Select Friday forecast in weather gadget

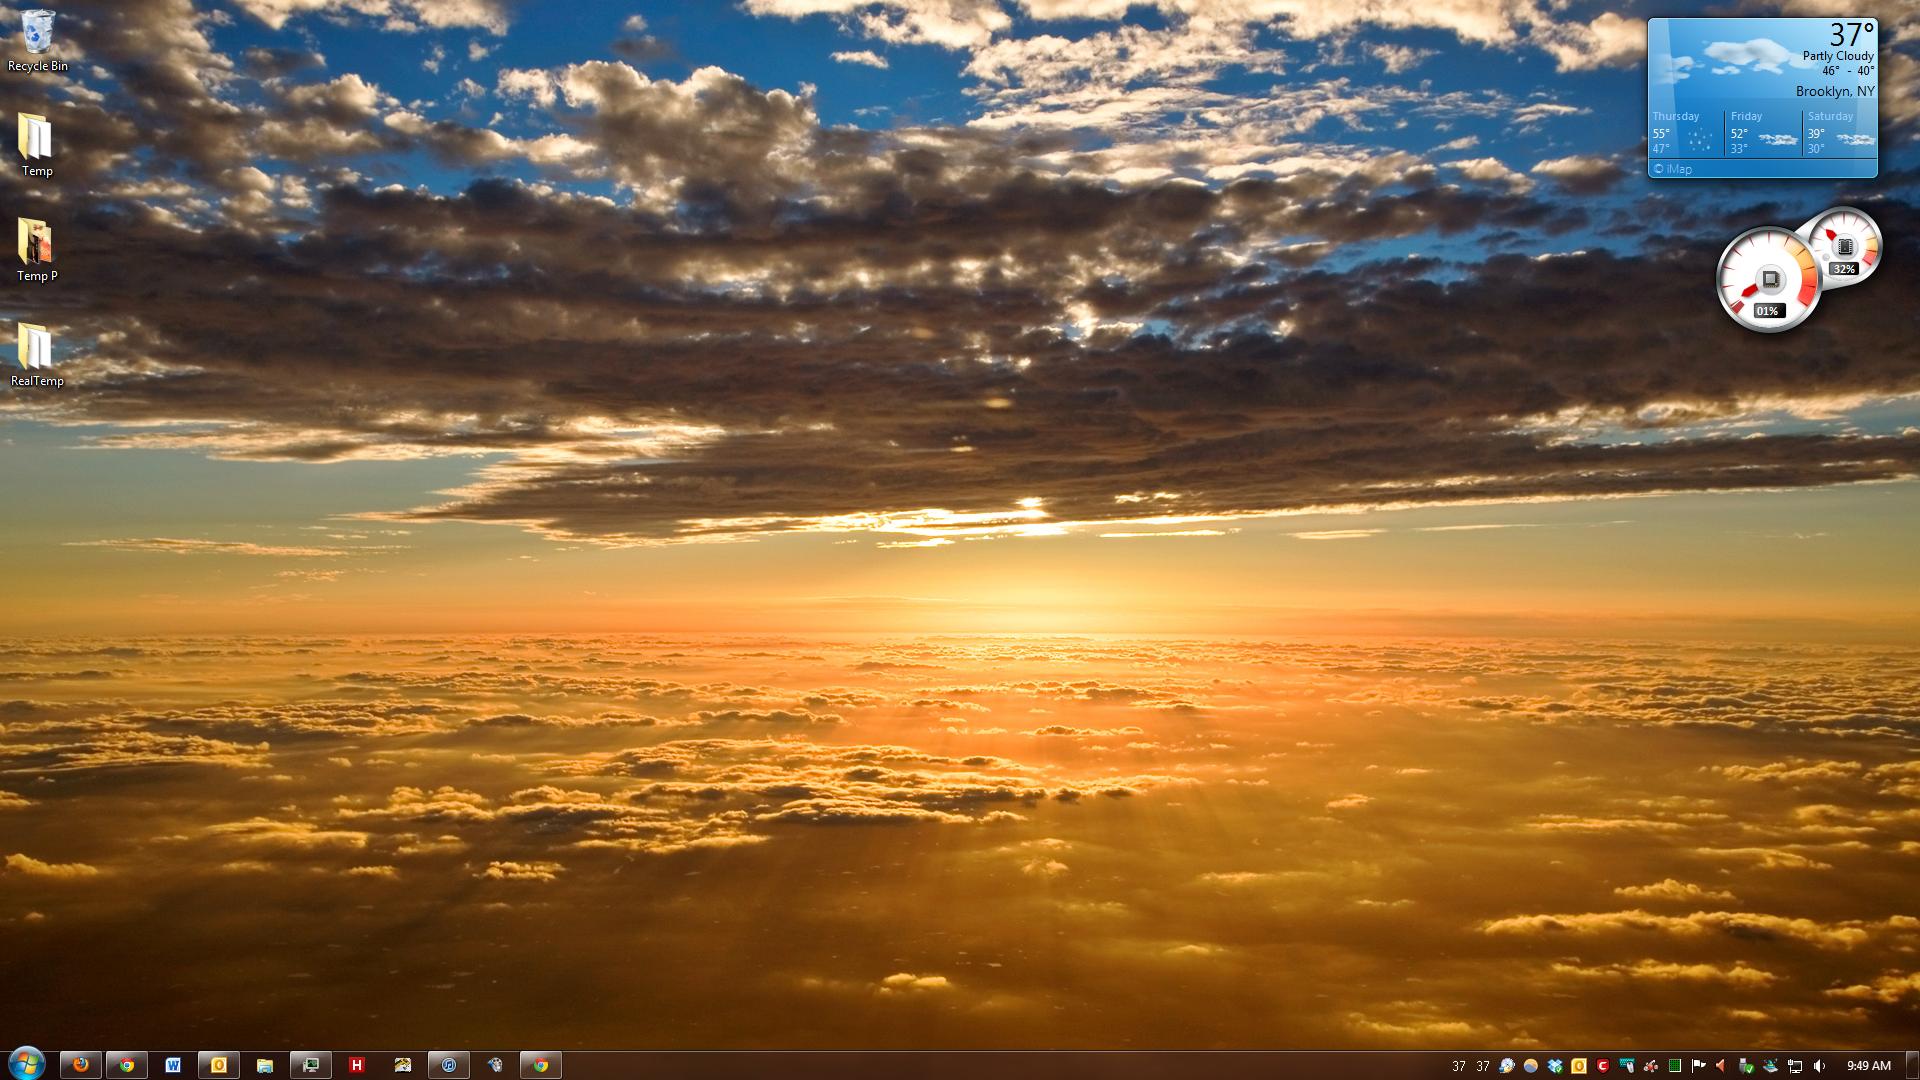coord(1764,132)
